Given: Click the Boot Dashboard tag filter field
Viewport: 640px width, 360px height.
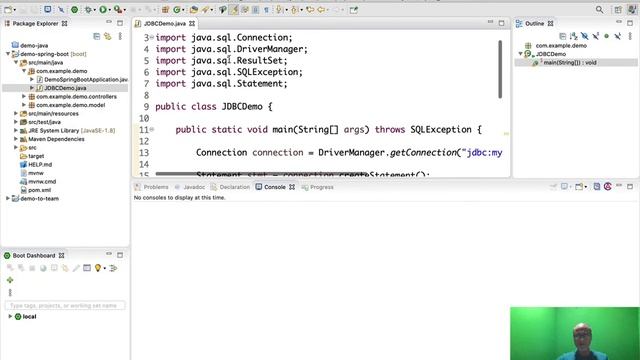Looking at the screenshot, I should [x=65, y=305].
